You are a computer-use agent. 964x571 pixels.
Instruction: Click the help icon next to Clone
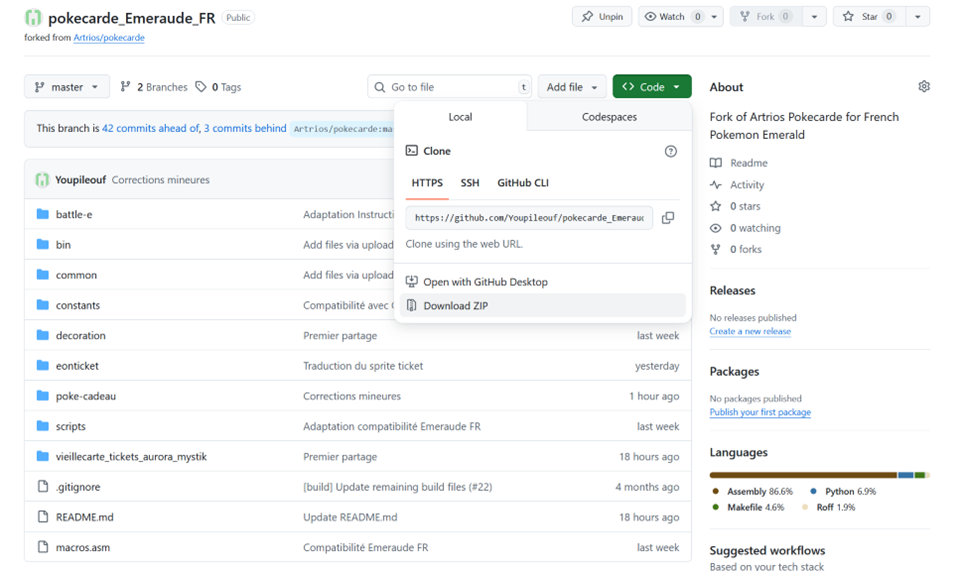click(x=670, y=151)
